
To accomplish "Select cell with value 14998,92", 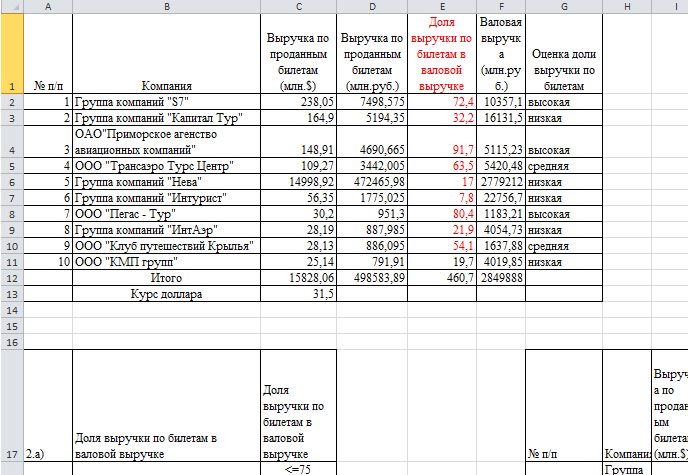I will tap(299, 182).
